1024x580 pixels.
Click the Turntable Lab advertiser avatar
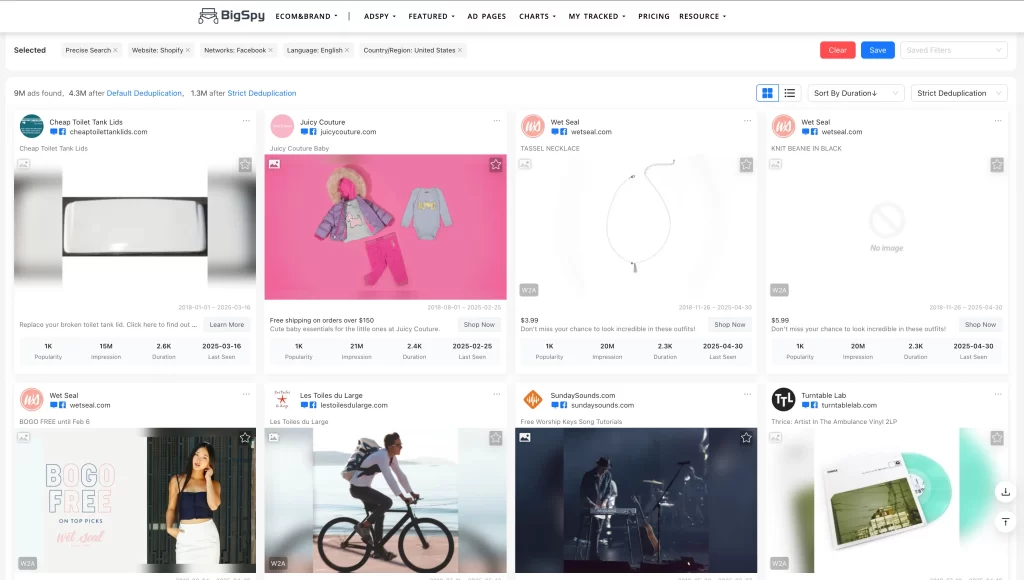784,399
